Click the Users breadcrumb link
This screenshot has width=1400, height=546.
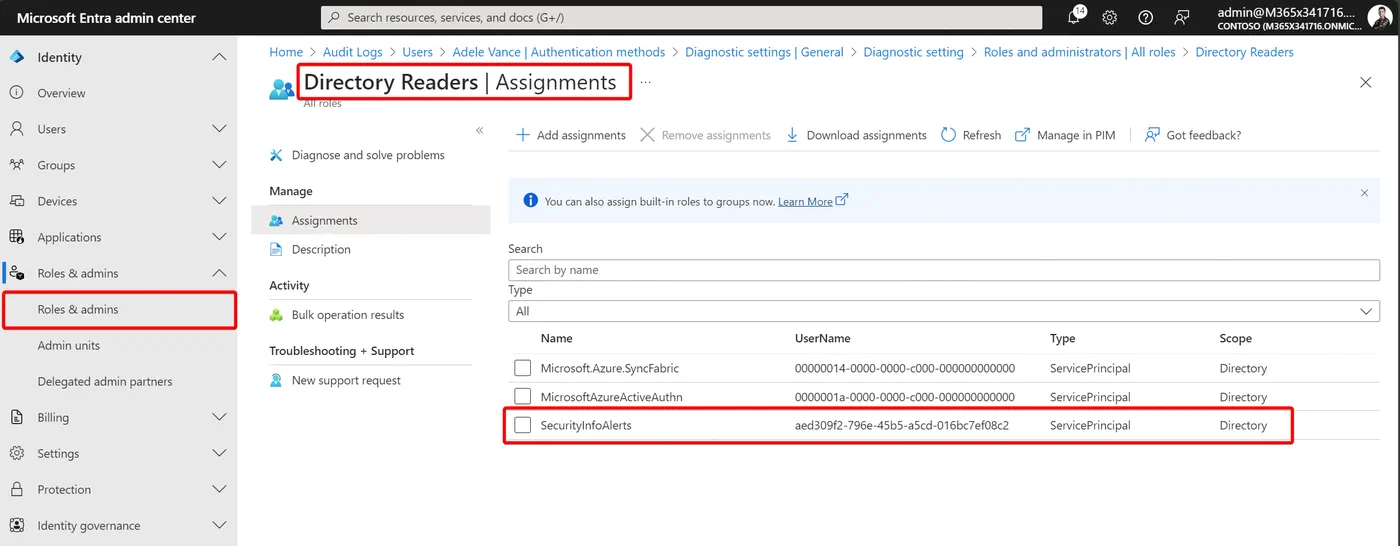tap(418, 52)
